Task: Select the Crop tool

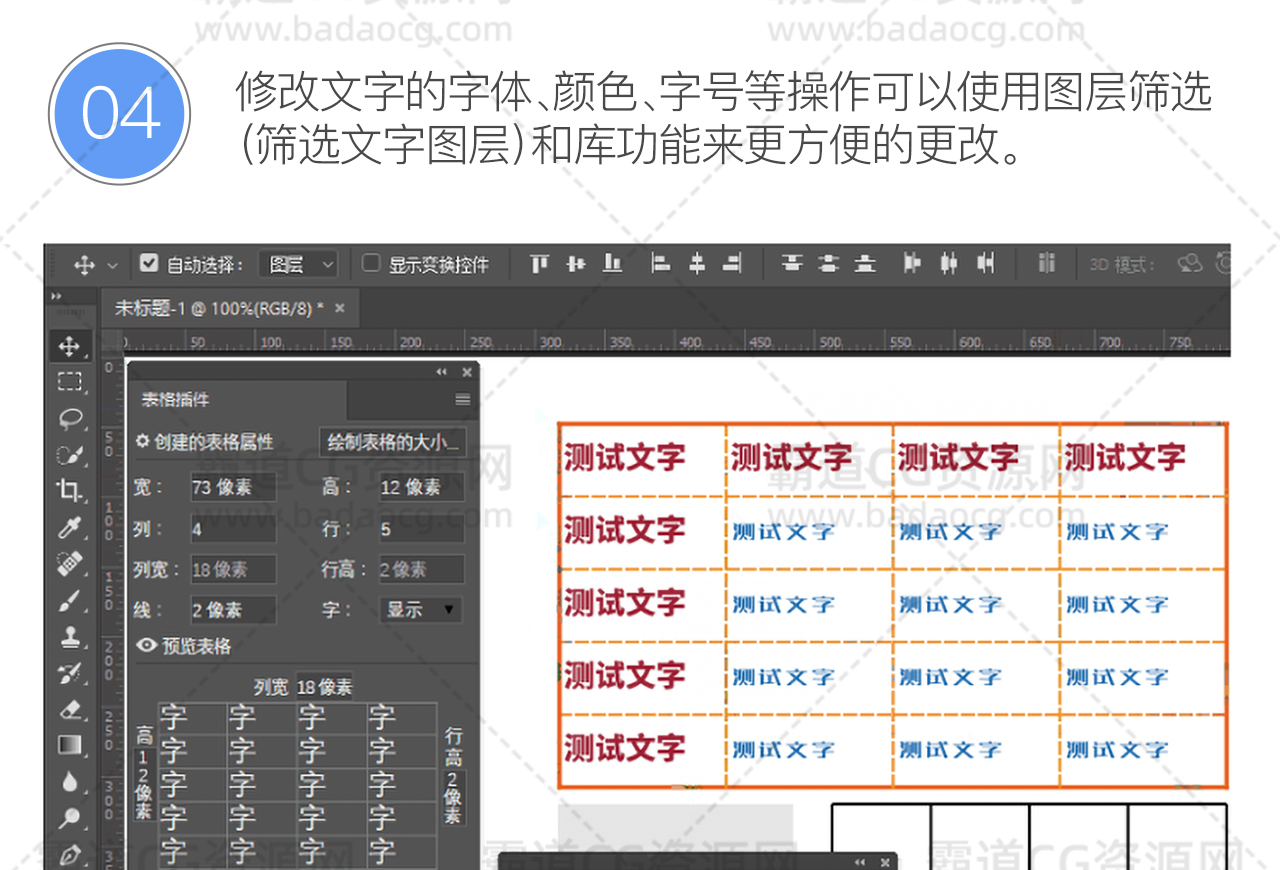Action: 69,490
